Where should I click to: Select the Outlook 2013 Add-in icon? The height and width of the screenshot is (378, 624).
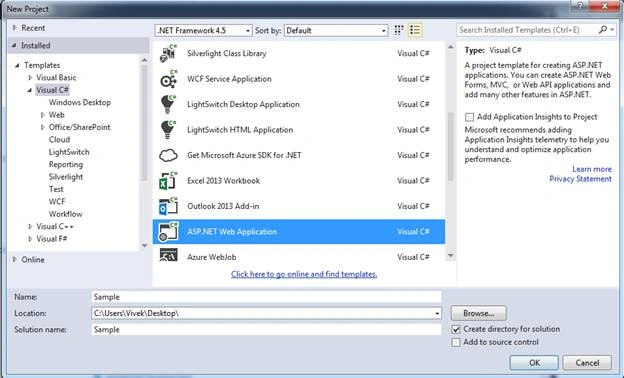pyautogui.click(x=168, y=207)
